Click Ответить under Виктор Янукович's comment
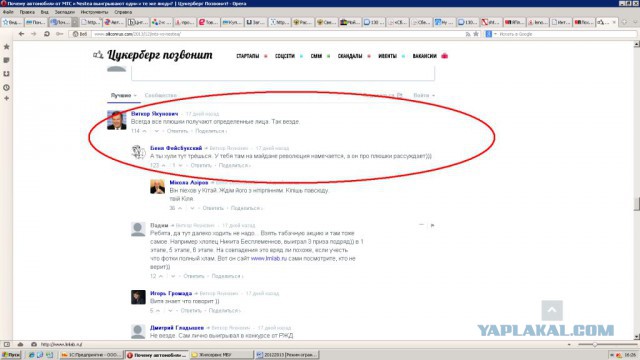 tap(177, 131)
